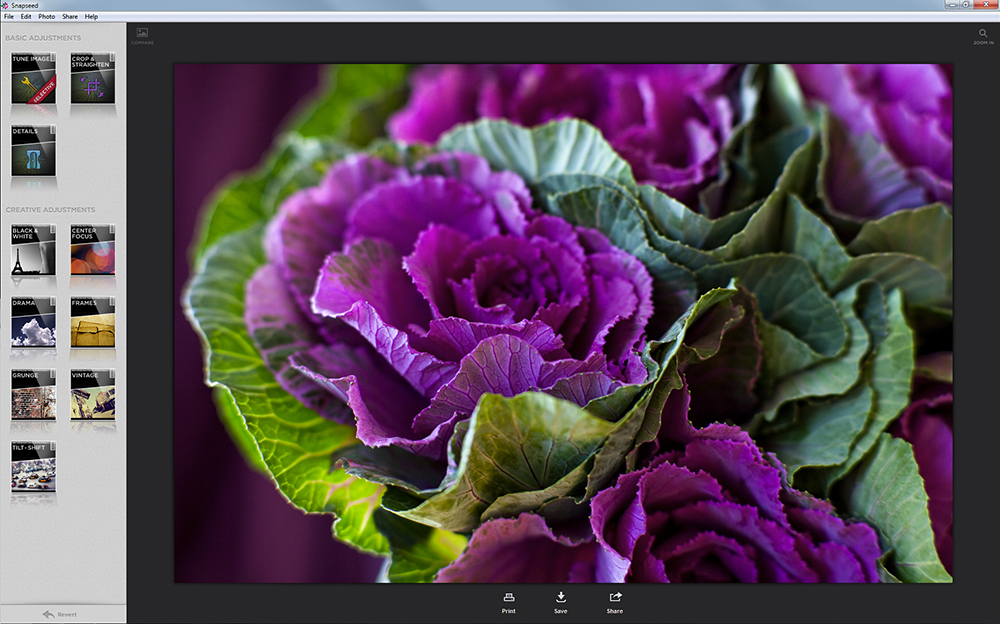Print the current photo
The height and width of the screenshot is (624, 1000).
click(509, 602)
